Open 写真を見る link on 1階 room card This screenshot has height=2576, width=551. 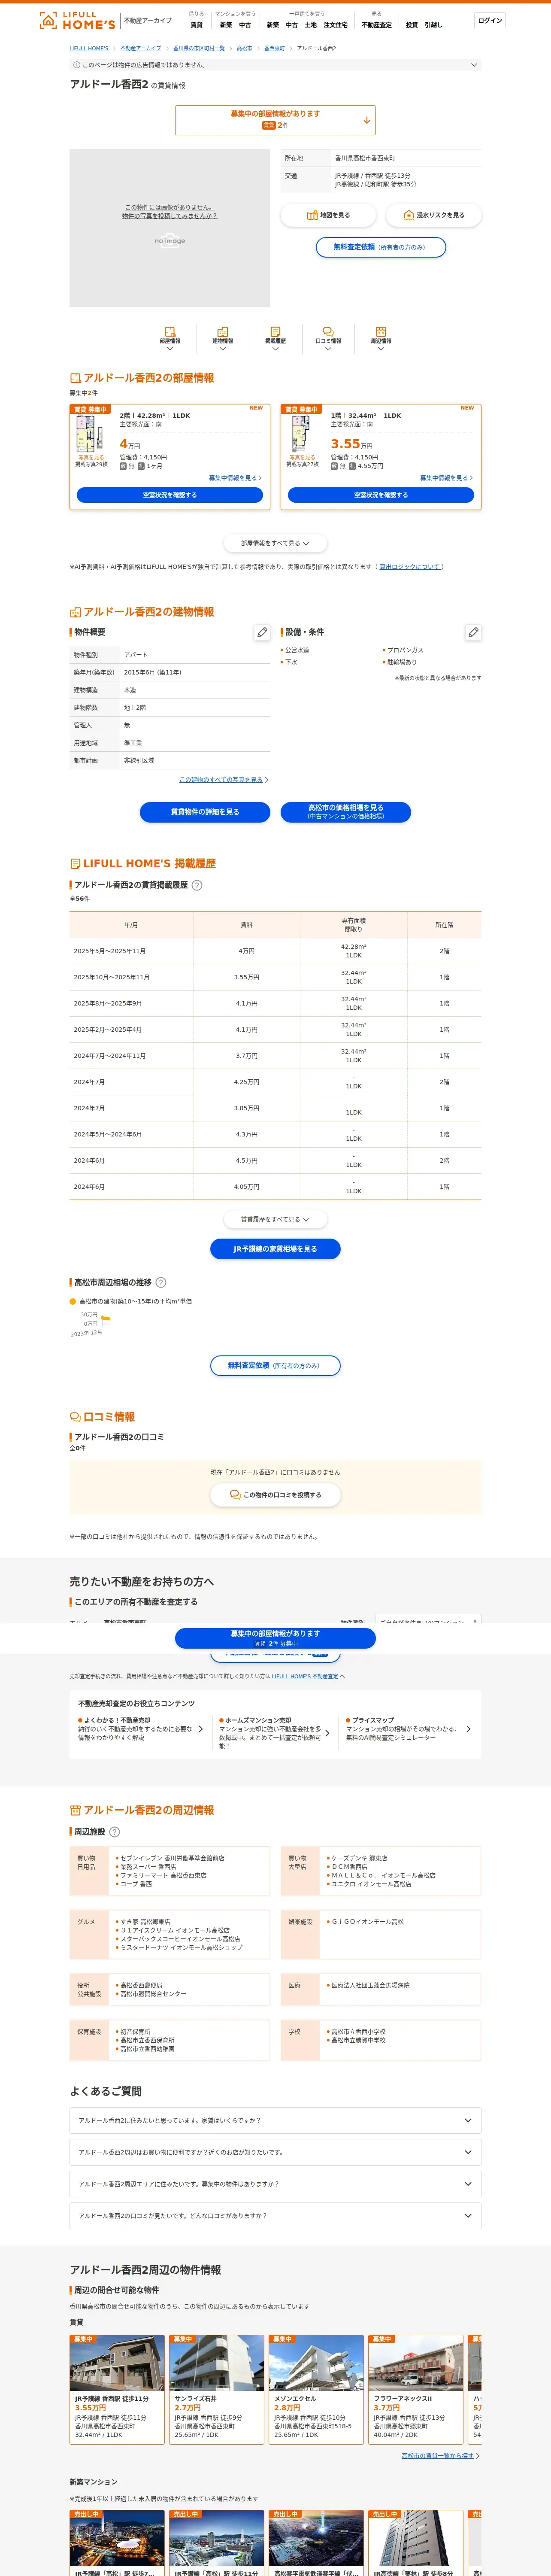(x=302, y=457)
